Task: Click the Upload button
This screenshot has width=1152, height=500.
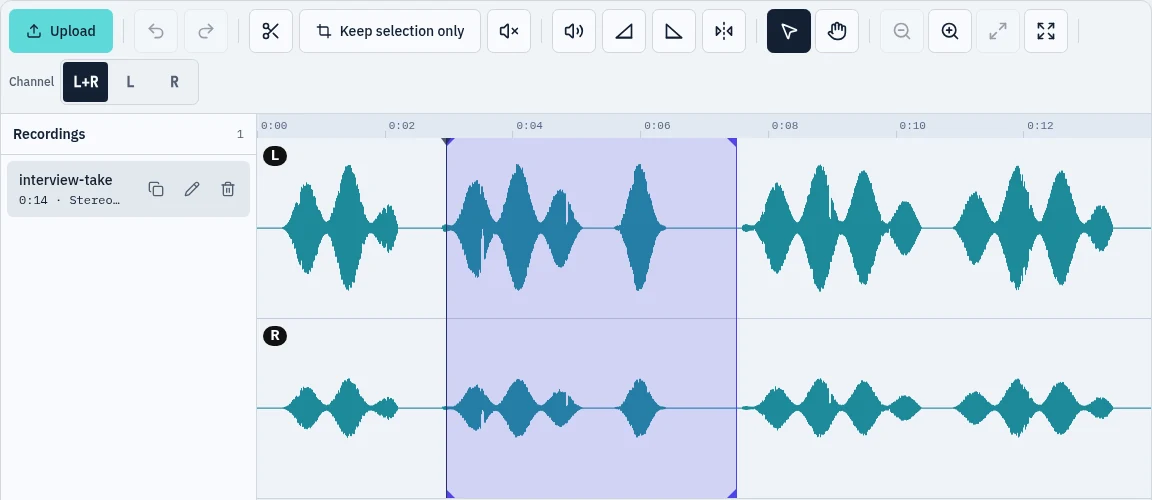Action: click(61, 31)
